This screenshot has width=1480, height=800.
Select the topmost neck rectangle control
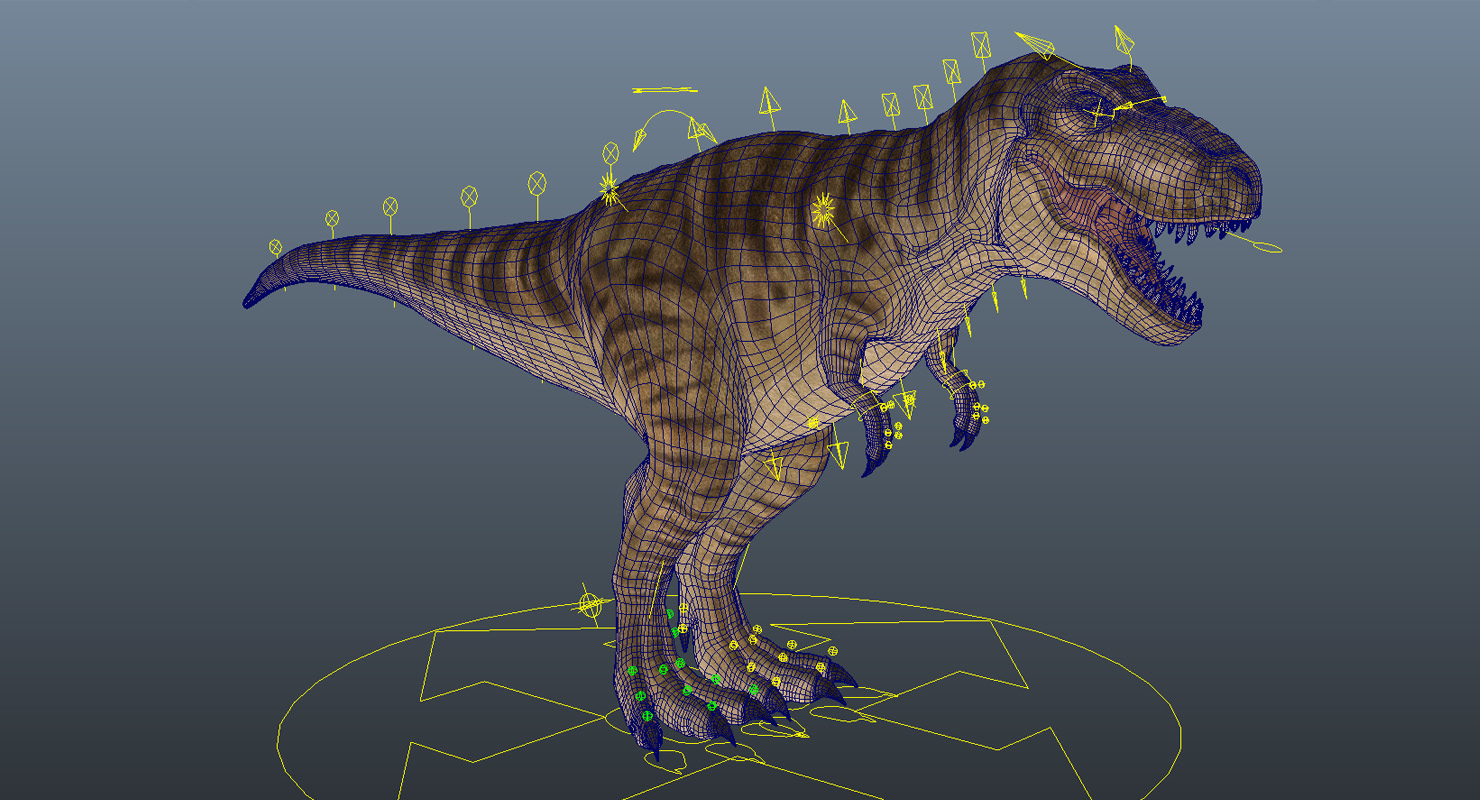point(980,44)
